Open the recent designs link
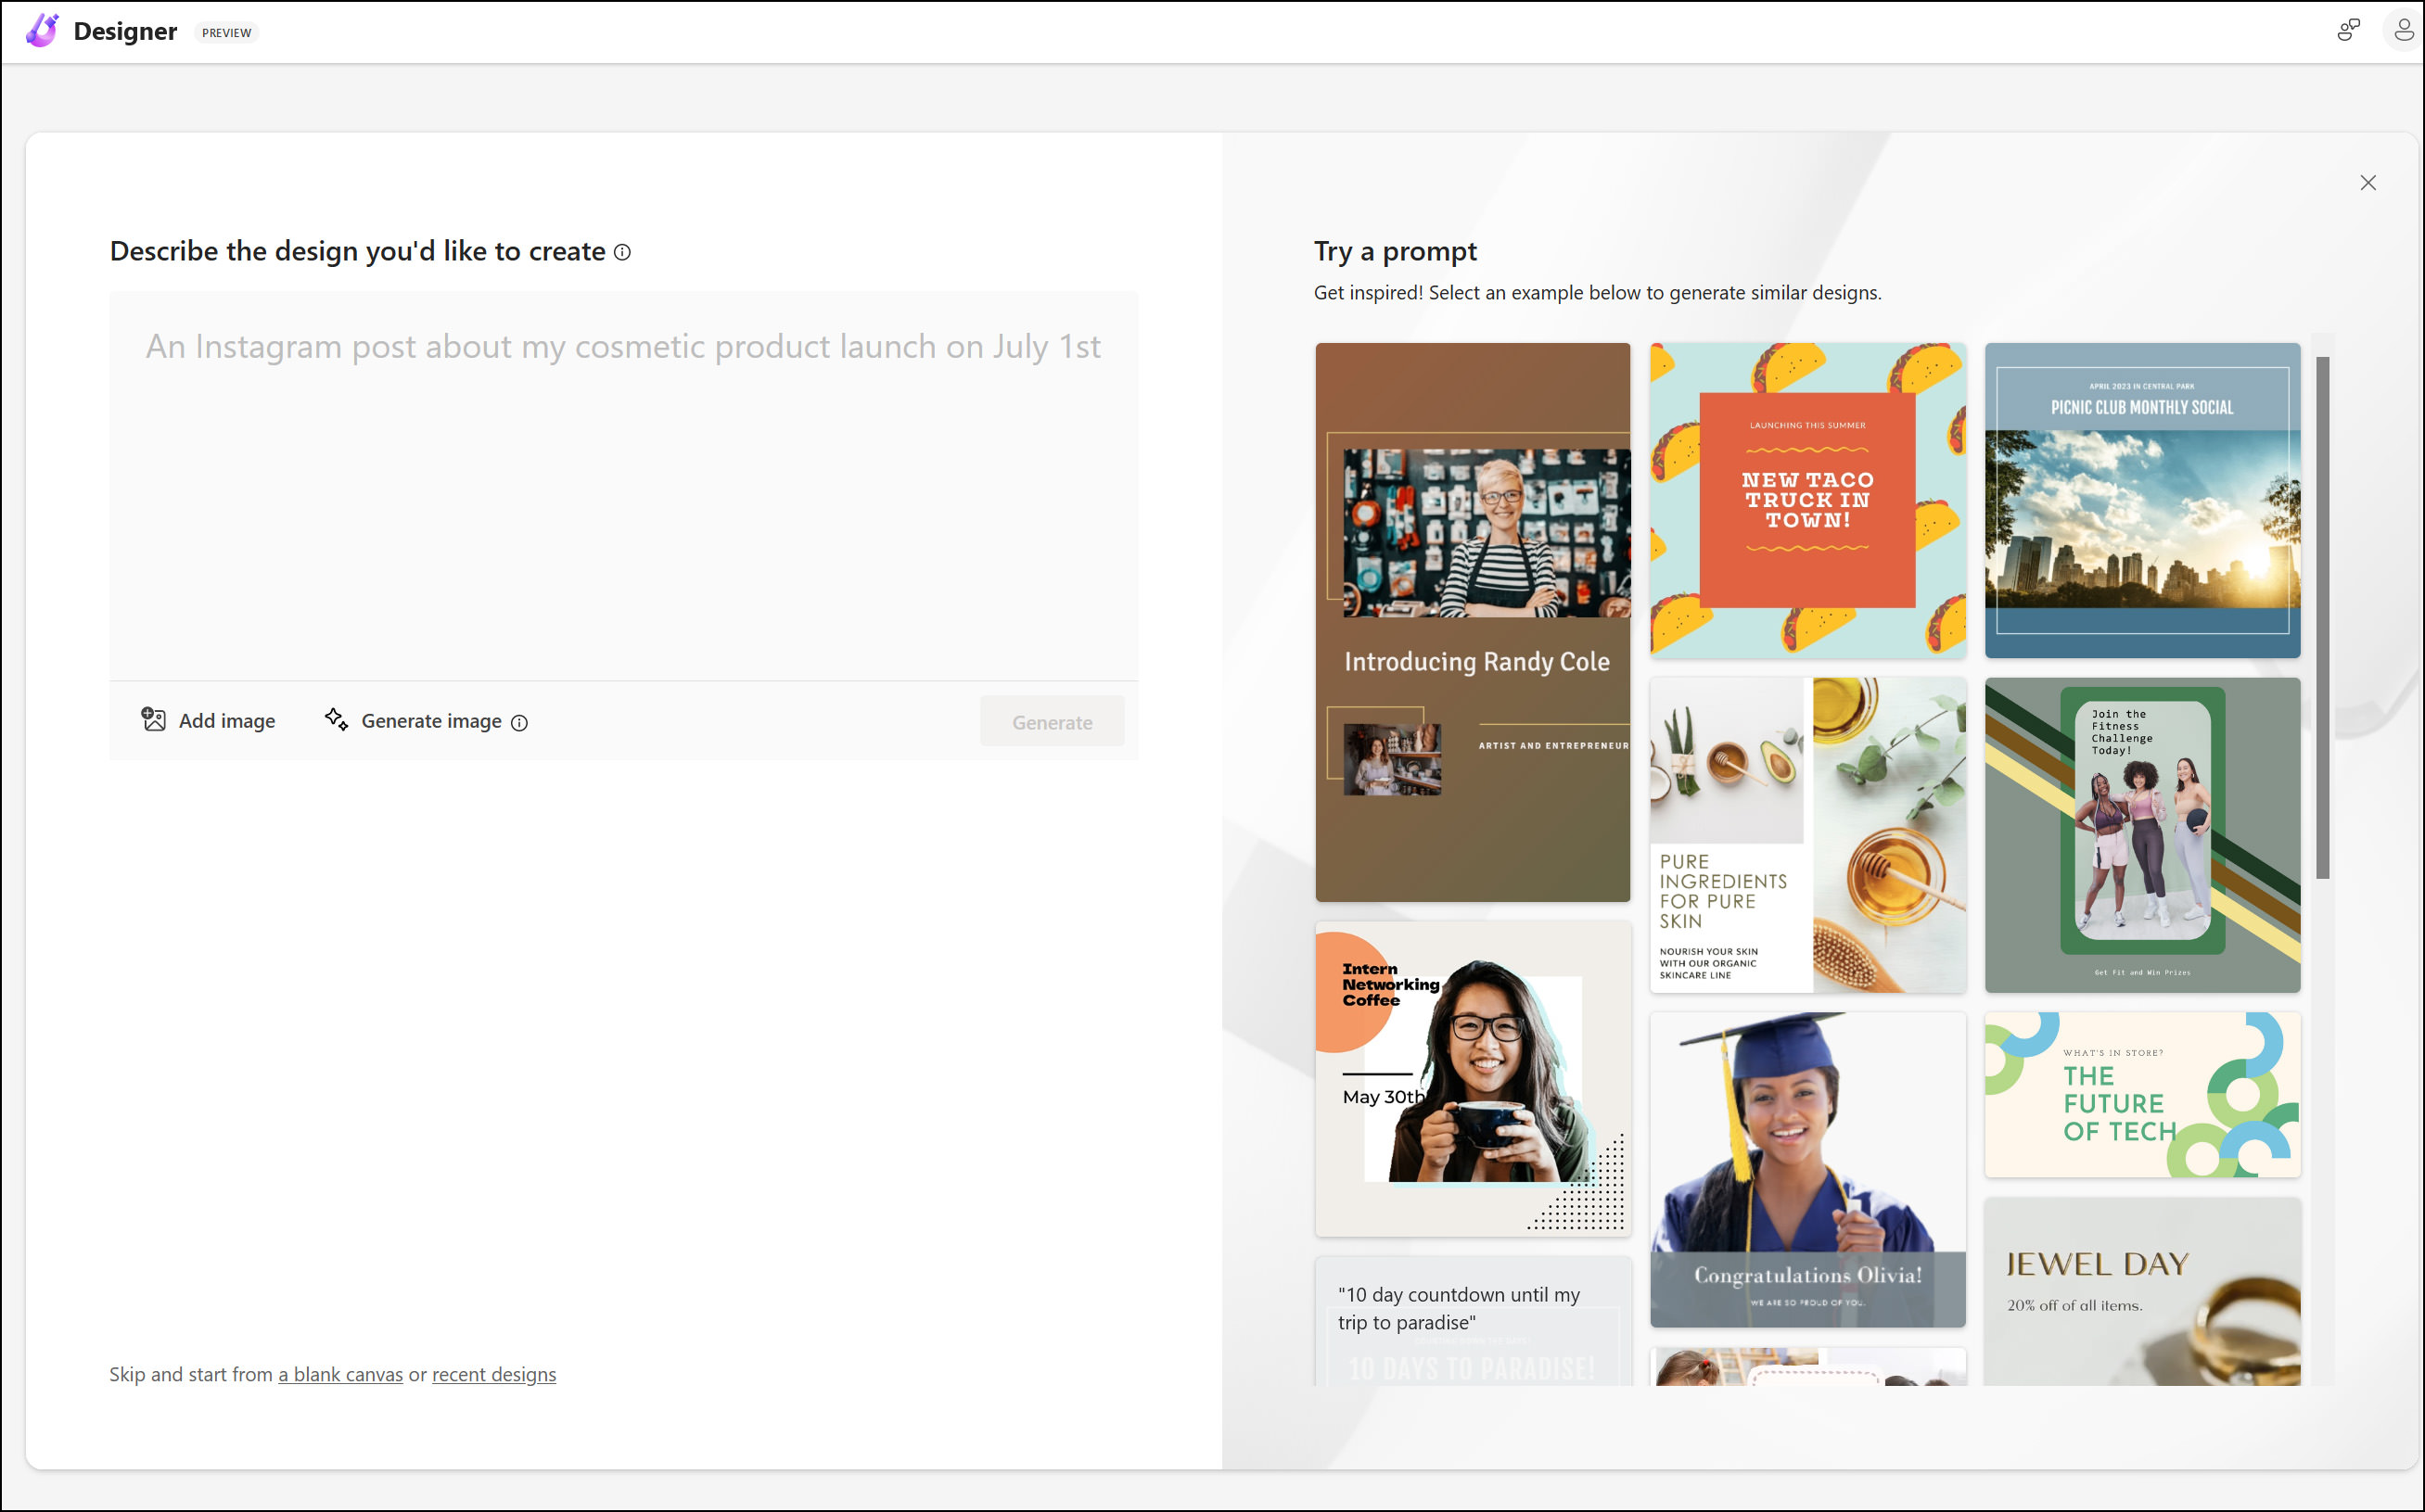 [x=493, y=1374]
